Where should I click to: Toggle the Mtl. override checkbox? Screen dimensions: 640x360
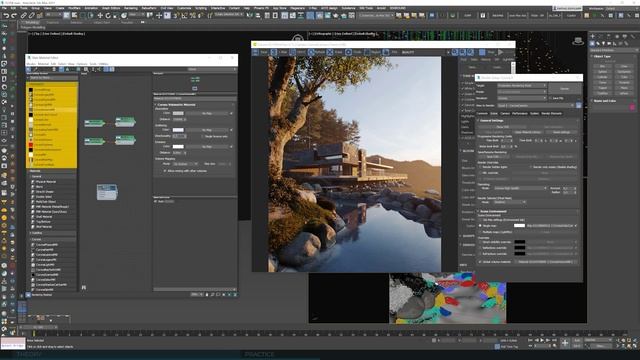pos(480,173)
